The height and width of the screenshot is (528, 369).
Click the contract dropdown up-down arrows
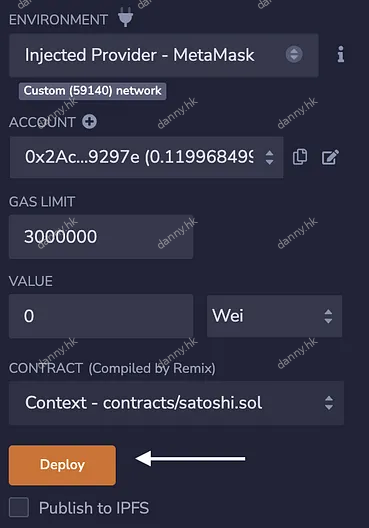[329, 403]
